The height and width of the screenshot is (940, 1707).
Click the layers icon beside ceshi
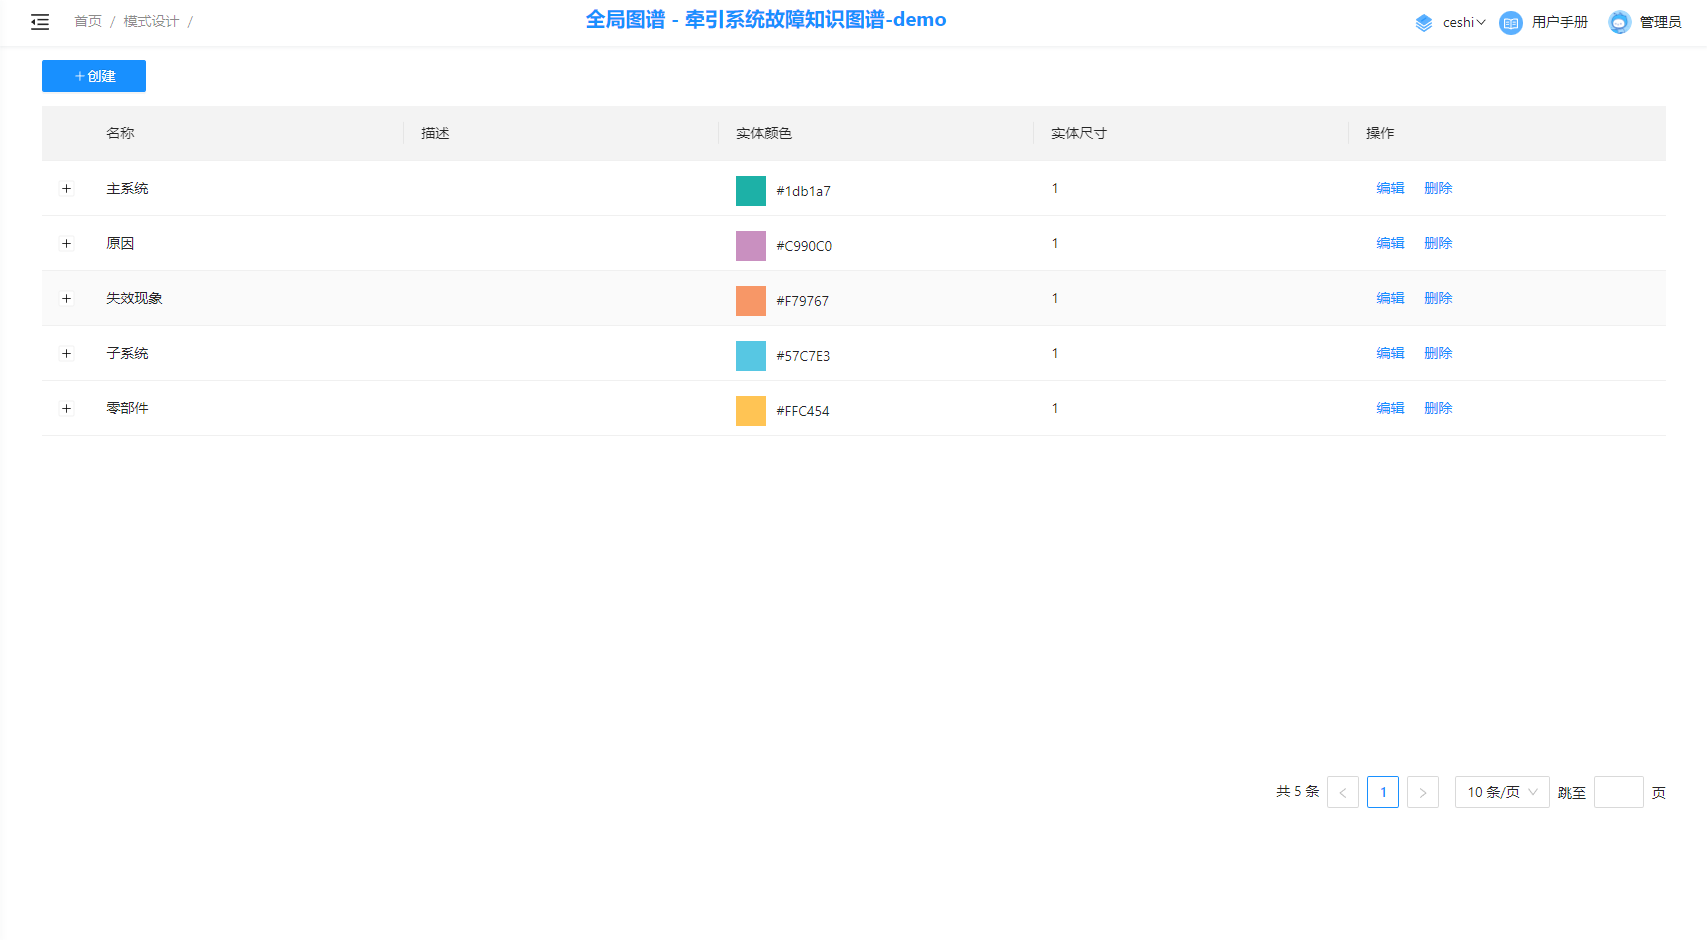point(1424,22)
